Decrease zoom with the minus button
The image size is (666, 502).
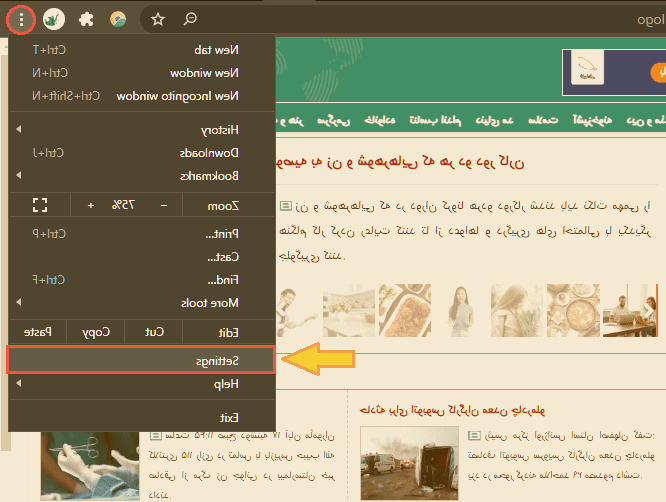click(x=163, y=205)
